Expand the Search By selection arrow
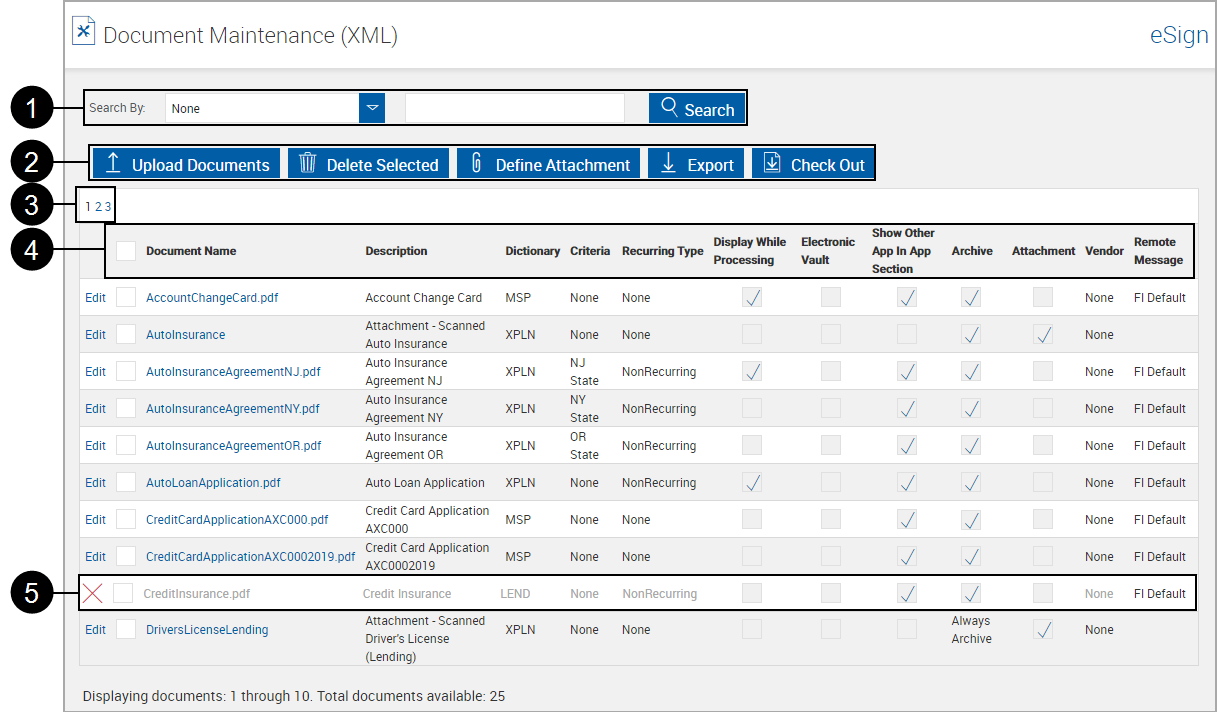Image resolution: width=1217 pixels, height=723 pixels. click(x=371, y=107)
